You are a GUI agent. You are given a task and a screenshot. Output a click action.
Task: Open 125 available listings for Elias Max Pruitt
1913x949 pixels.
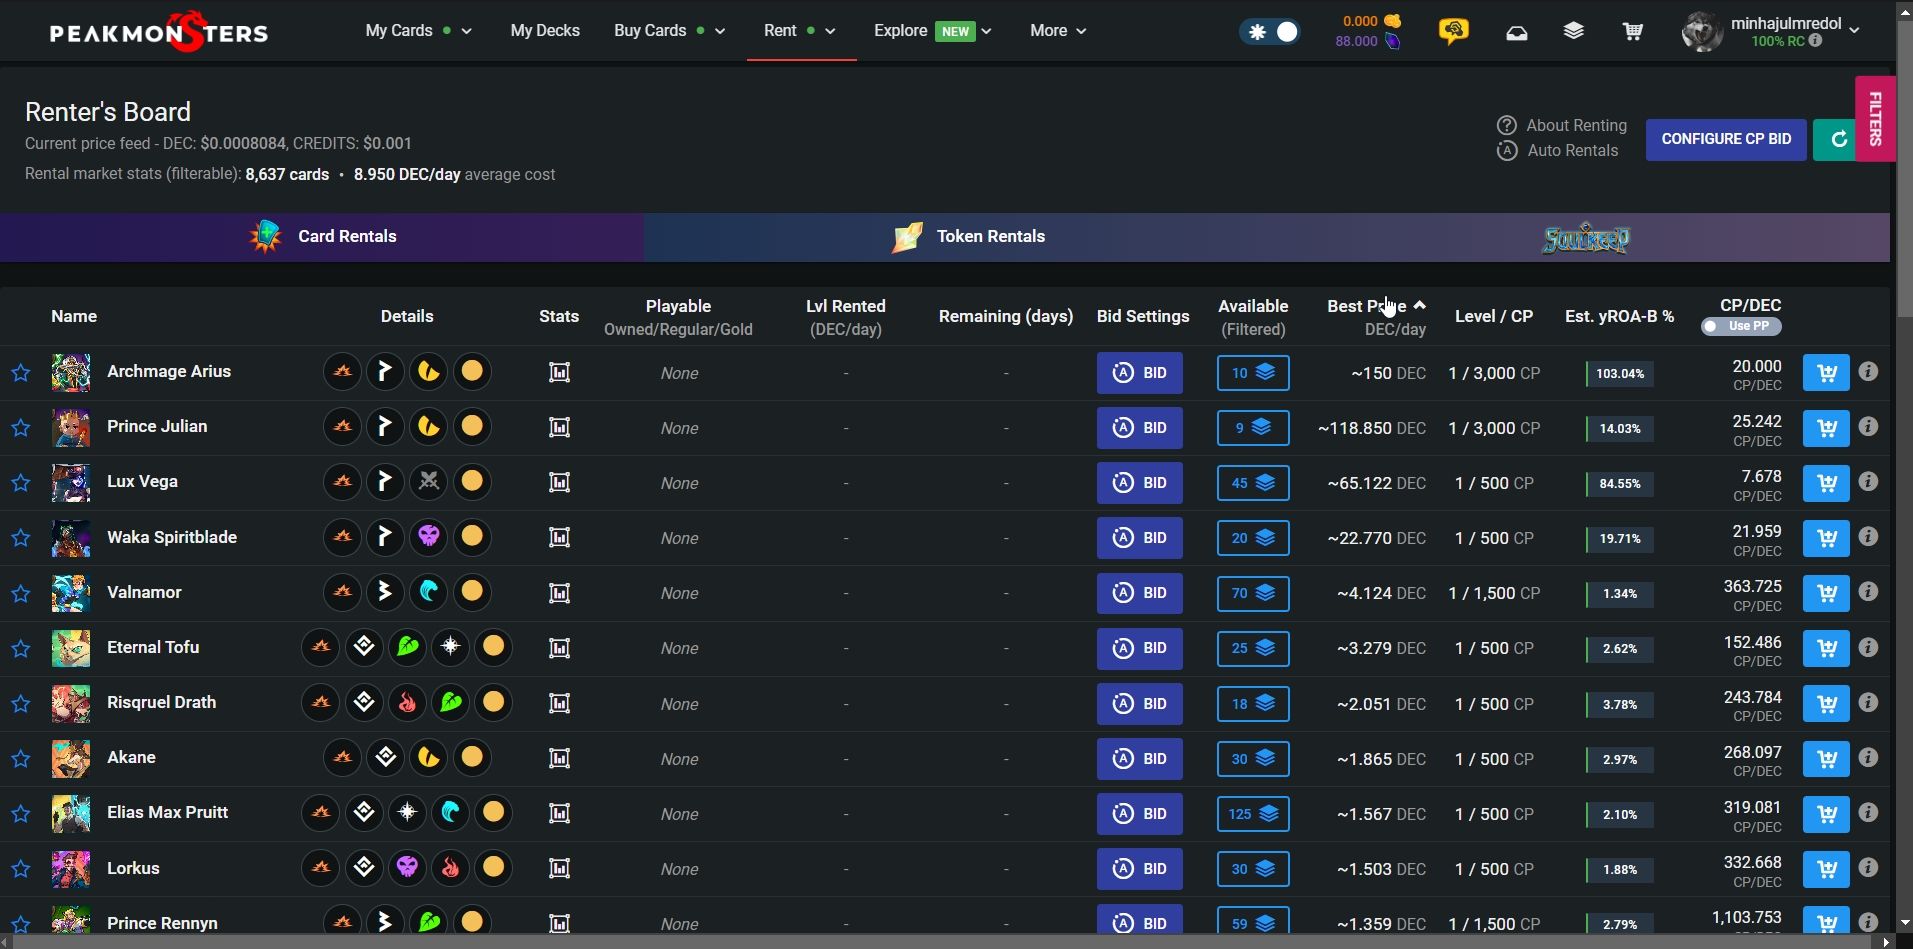(1253, 814)
